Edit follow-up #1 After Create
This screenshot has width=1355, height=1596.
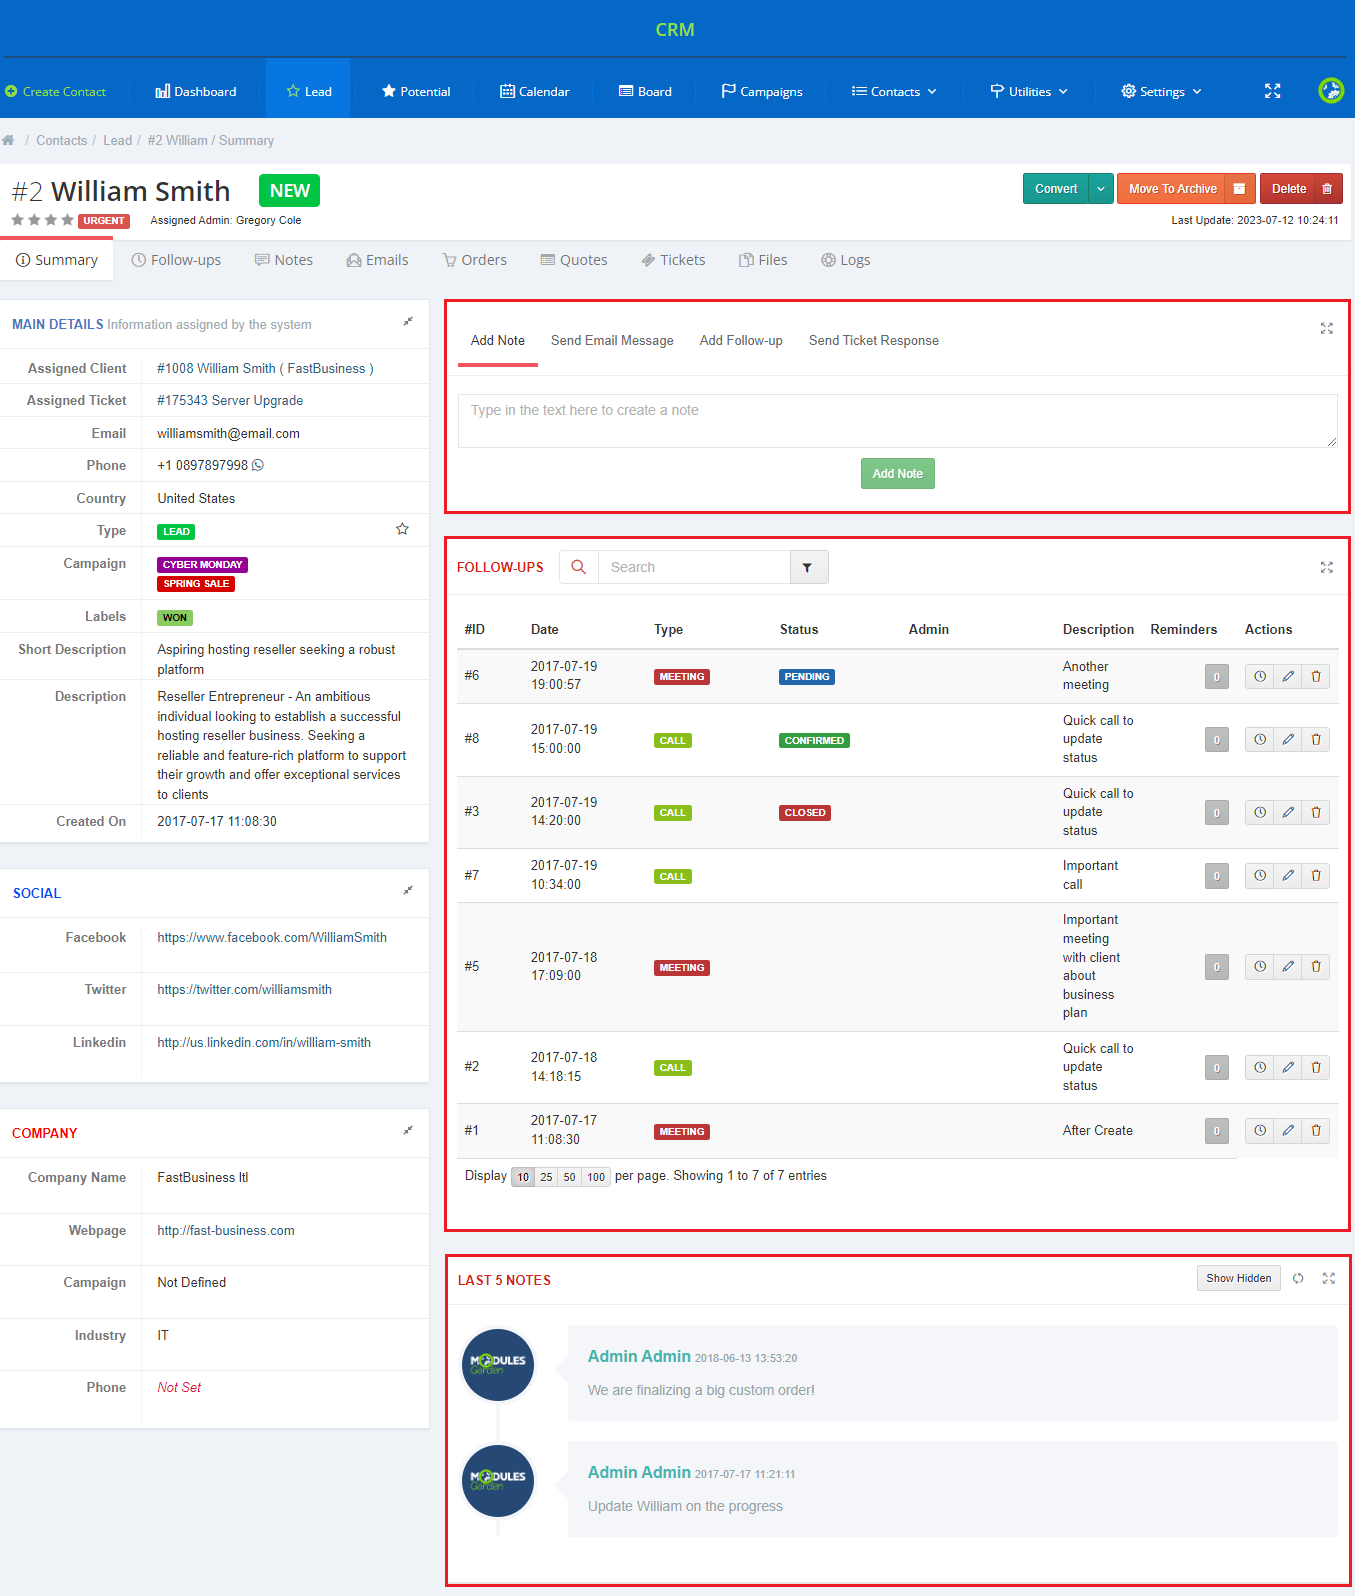pyautogui.click(x=1288, y=1130)
